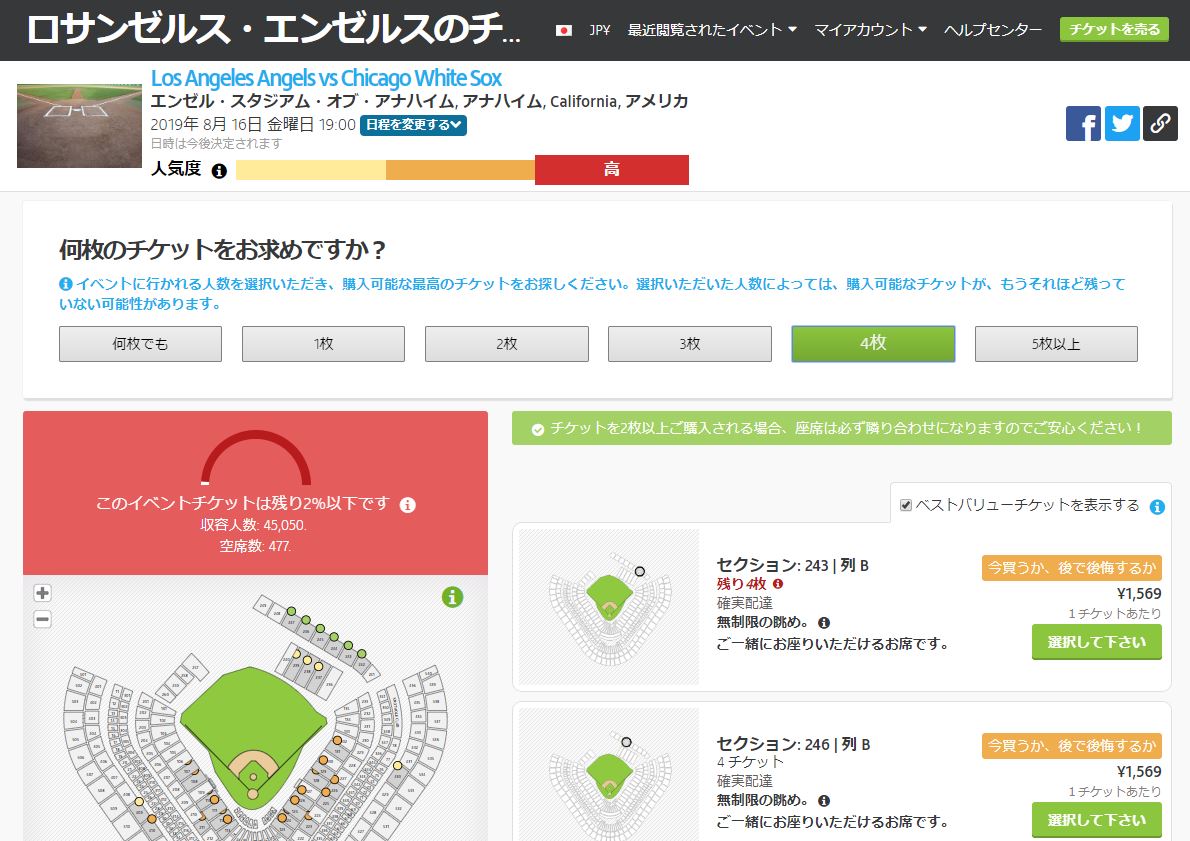Viewport: 1190px width, 841px height.
Task: Click the section 243 mini map thumbnail
Action: 609,607
